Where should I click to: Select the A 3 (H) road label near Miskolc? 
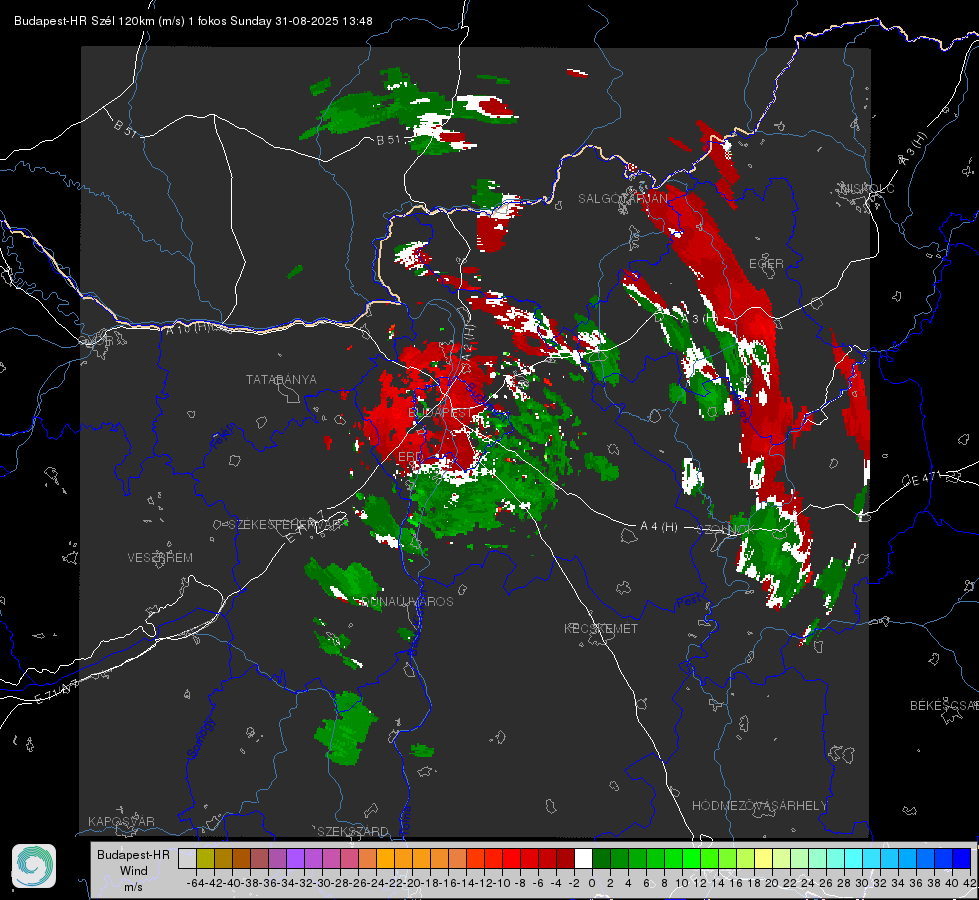coord(913,149)
